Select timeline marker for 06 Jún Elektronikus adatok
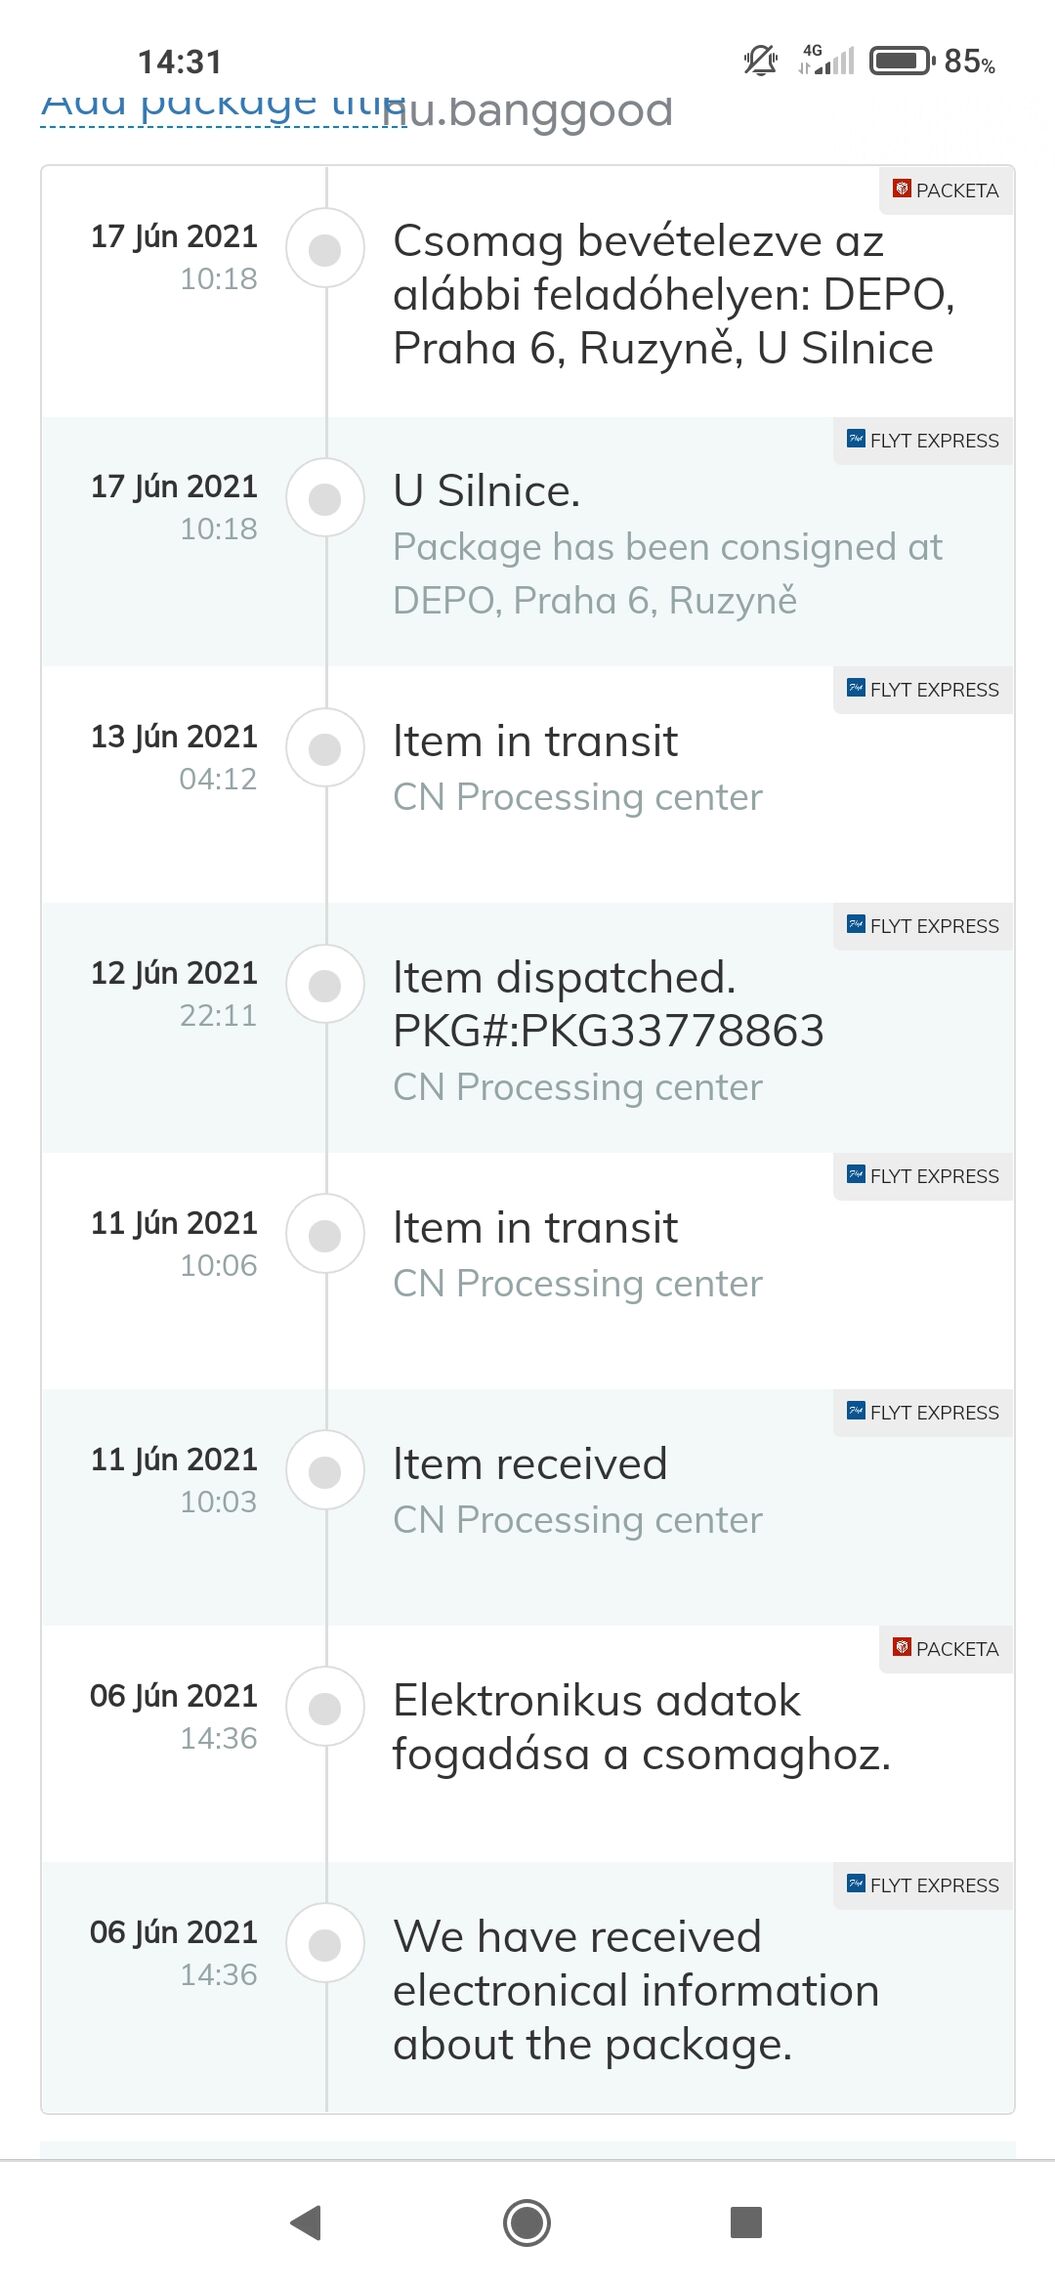This screenshot has height=2286, width=1055. pos(325,1708)
